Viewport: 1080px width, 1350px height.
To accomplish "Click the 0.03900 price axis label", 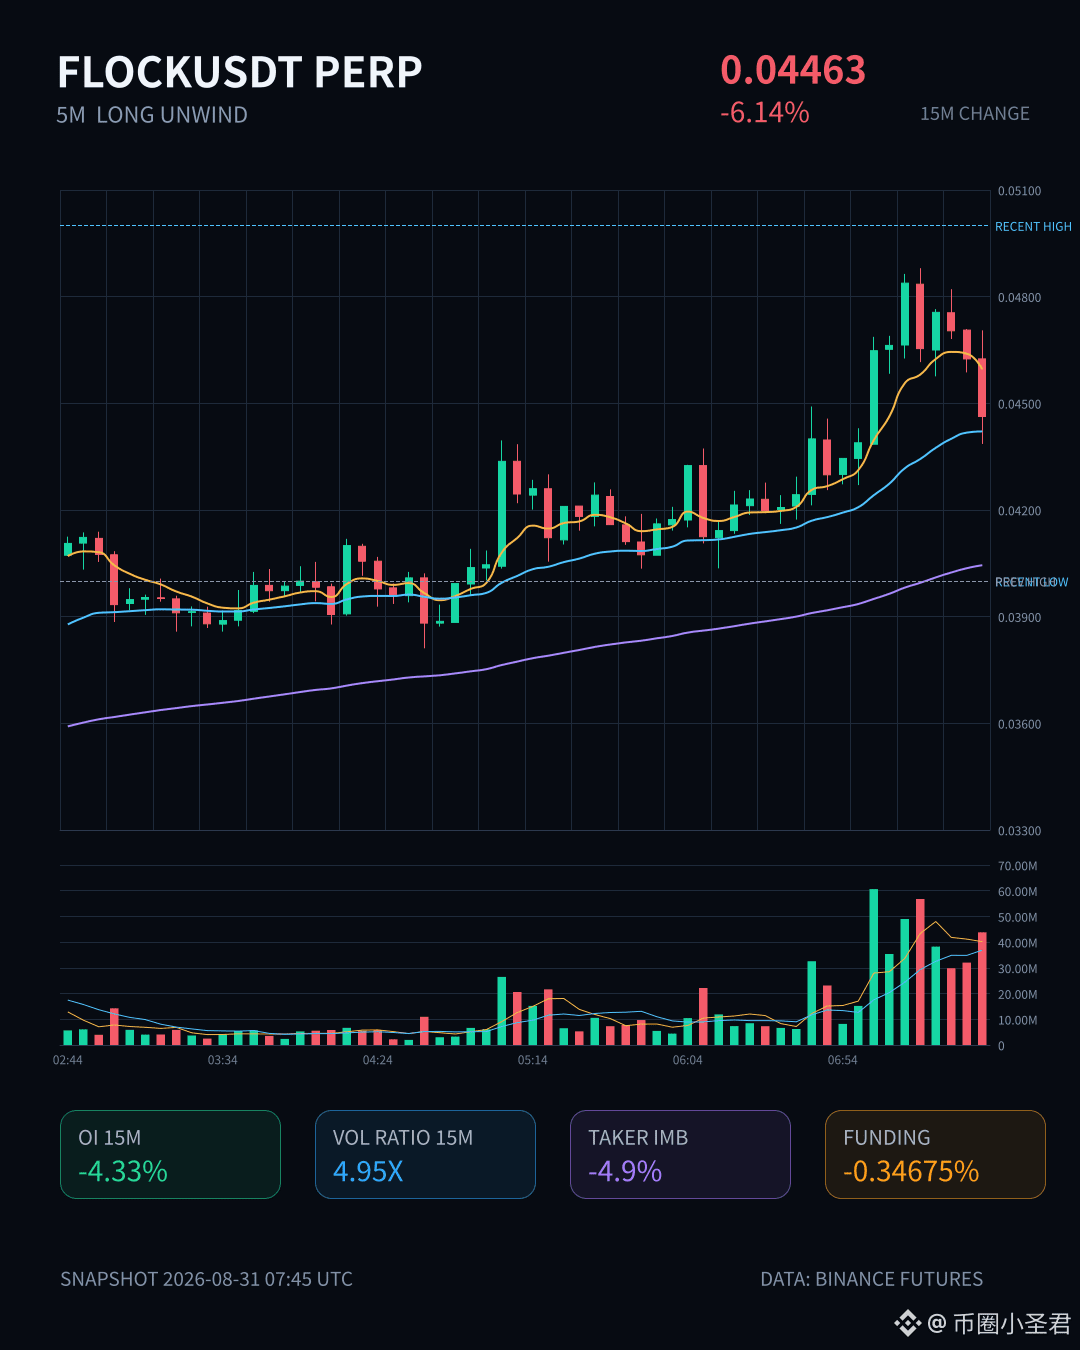I will [1019, 618].
